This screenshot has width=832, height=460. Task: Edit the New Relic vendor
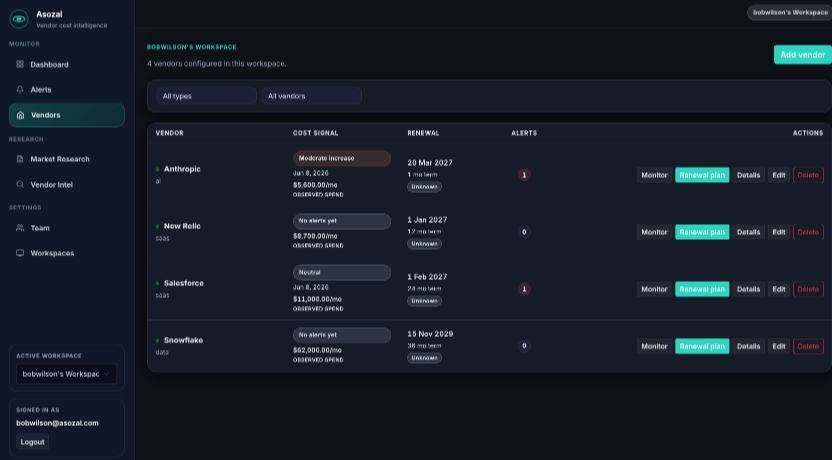[x=778, y=232]
